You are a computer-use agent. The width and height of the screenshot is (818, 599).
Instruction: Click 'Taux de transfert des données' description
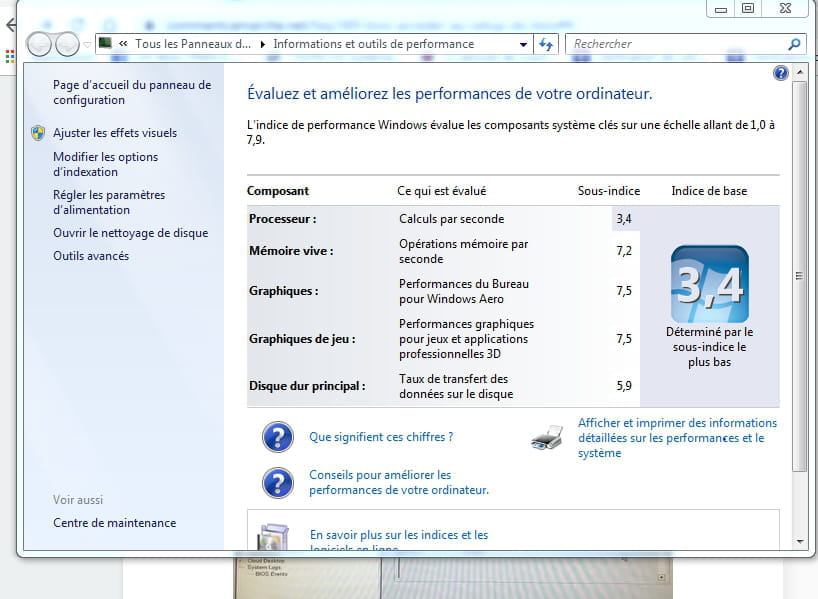pyautogui.click(x=456, y=386)
